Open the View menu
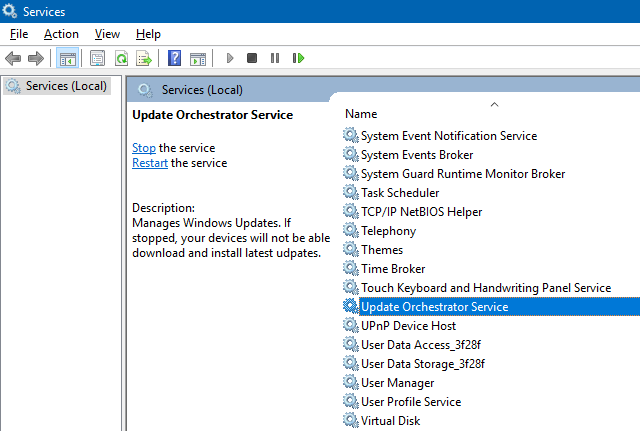Screen dimensions: 640x431 107,34
